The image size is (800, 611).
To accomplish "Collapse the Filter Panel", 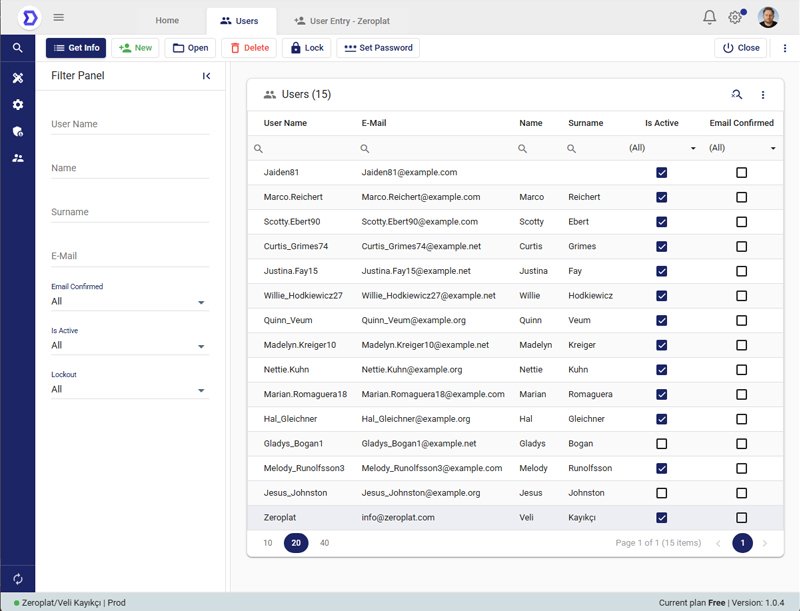I will (206, 76).
